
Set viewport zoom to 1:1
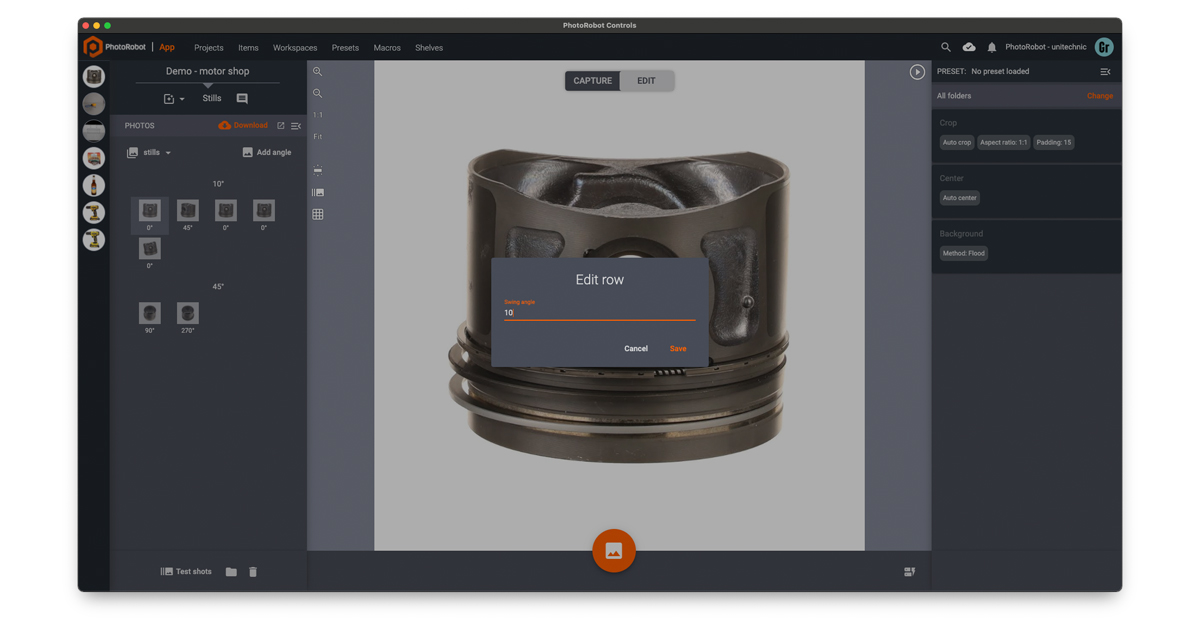pyautogui.click(x=318, y=114)
